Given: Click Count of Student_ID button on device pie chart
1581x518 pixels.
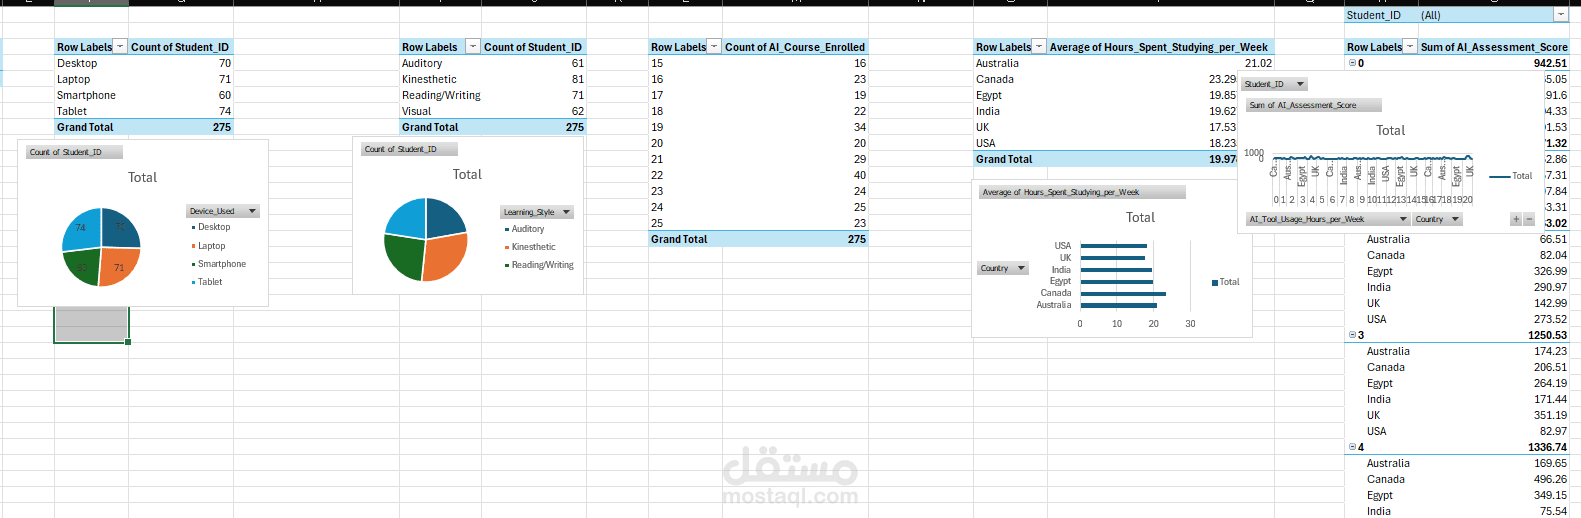Looking at the screenshot, I should pyautogui.click(x=75, y=152).
